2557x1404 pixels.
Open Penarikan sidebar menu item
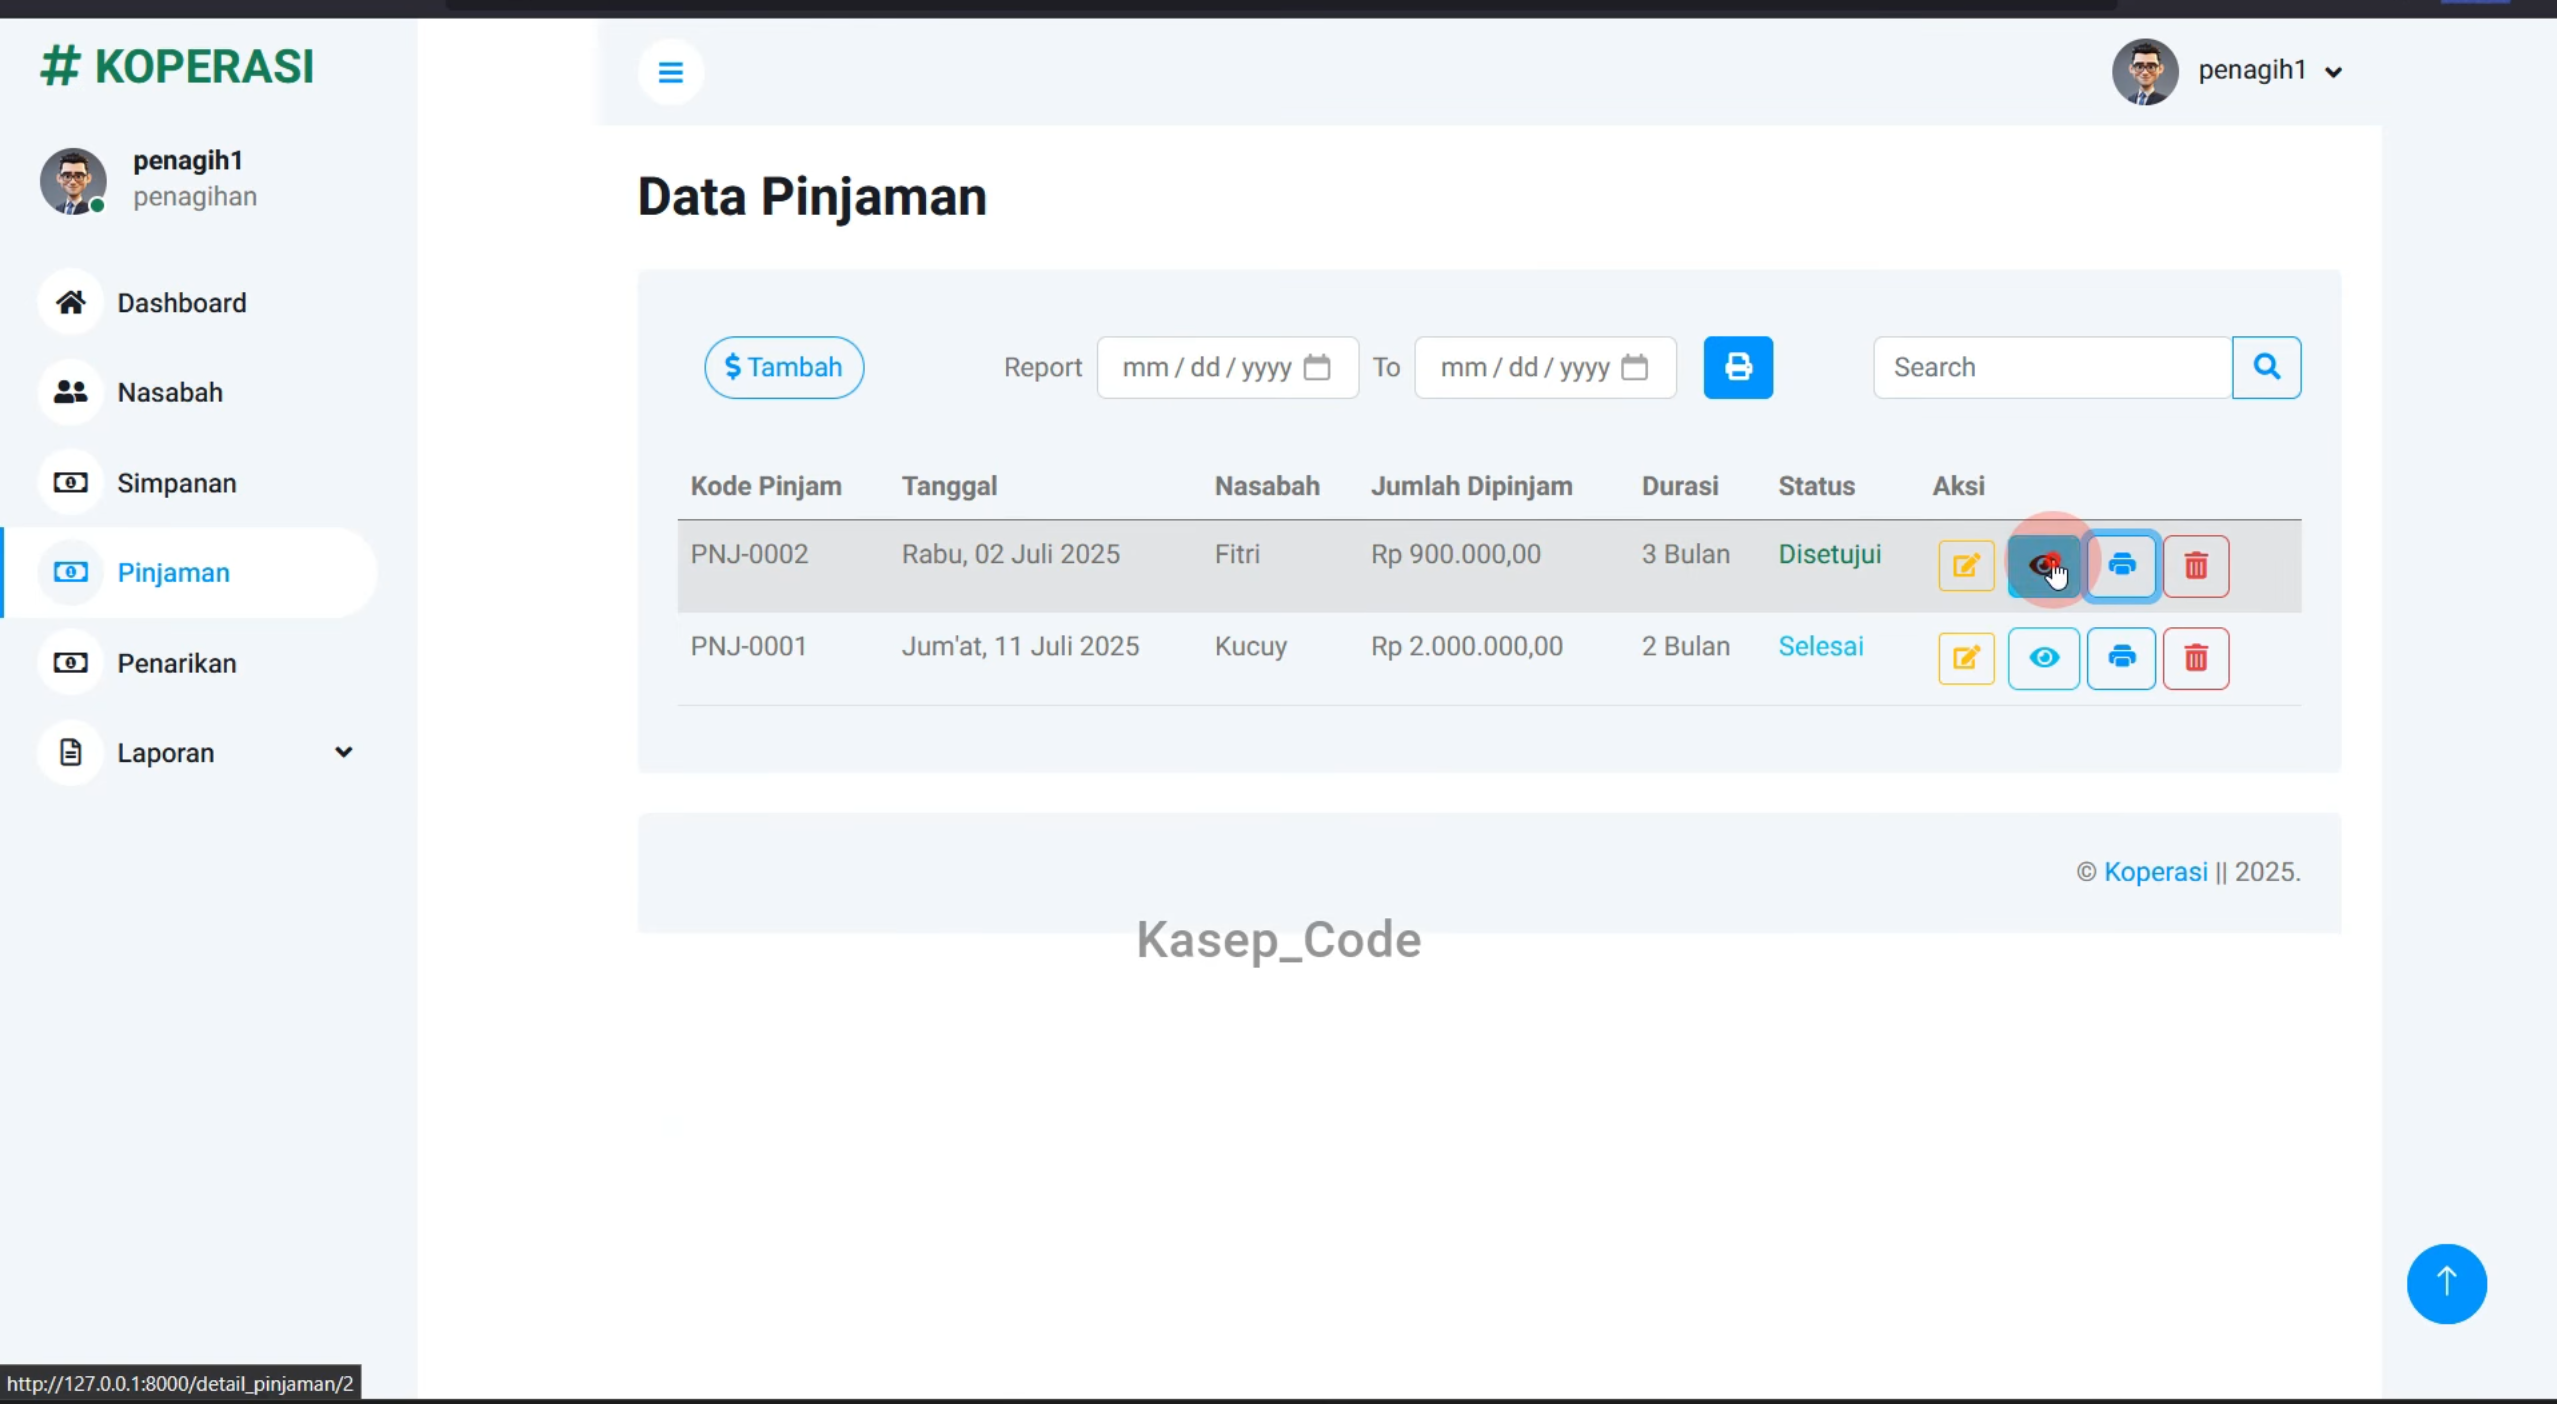[190, 663]
